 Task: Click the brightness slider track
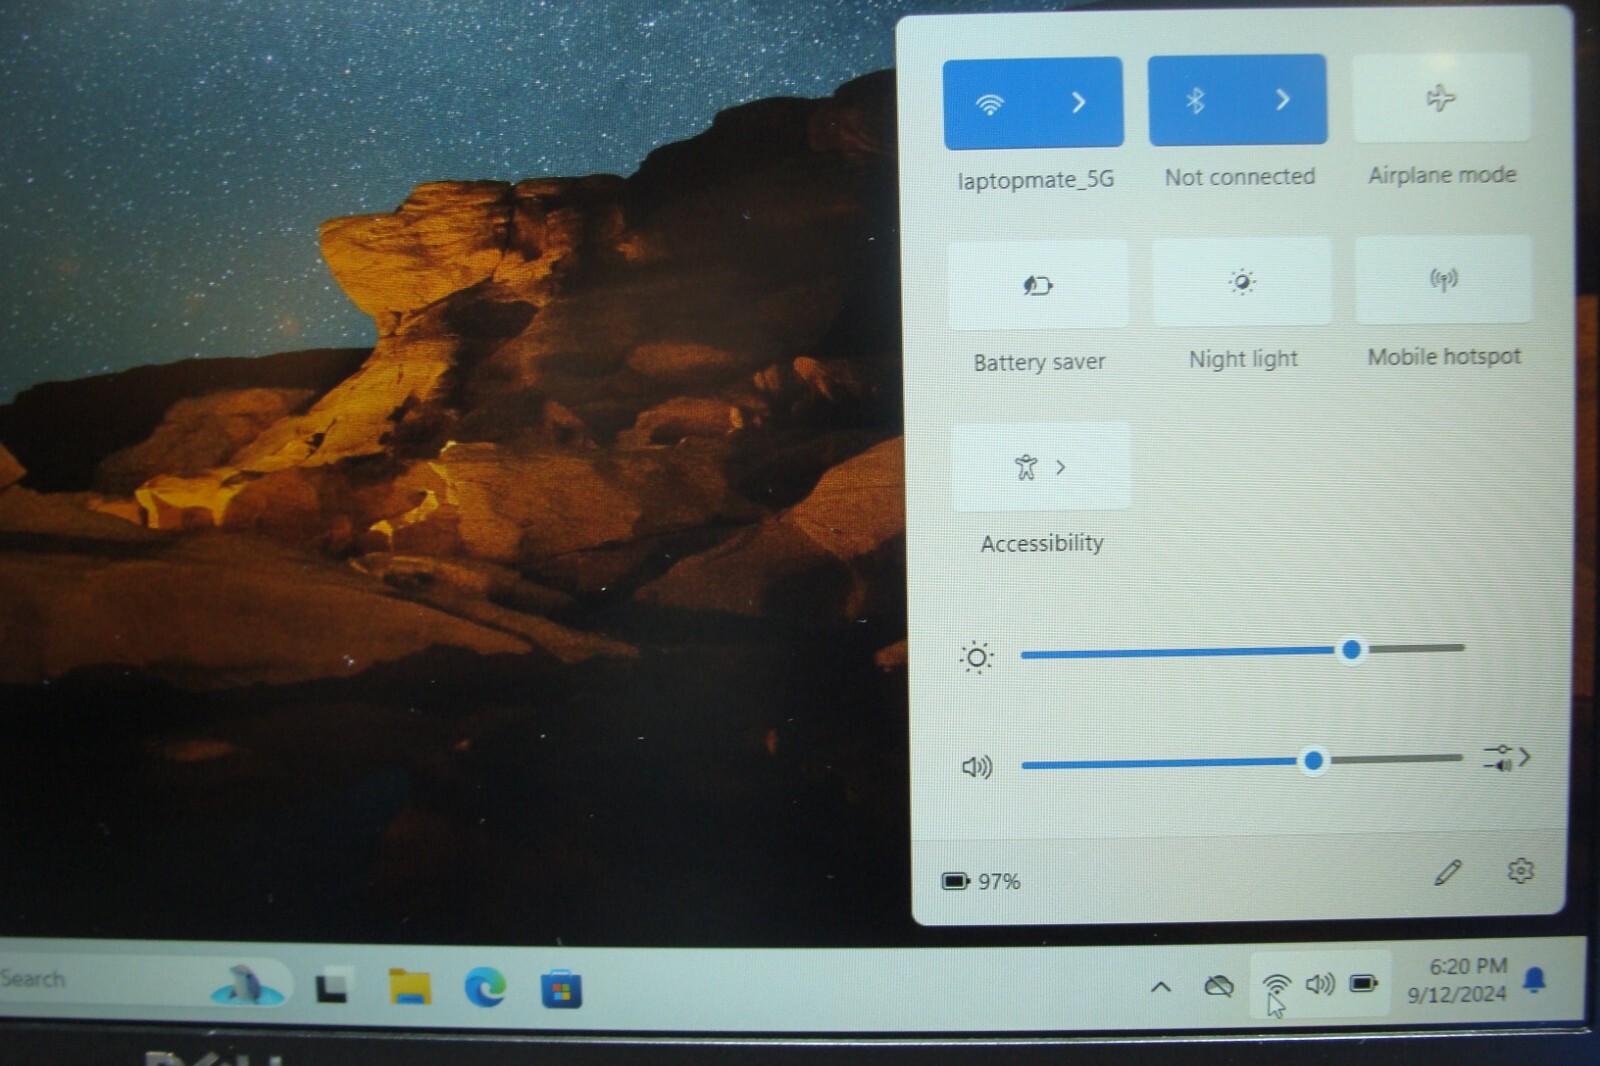[1242, 651]
